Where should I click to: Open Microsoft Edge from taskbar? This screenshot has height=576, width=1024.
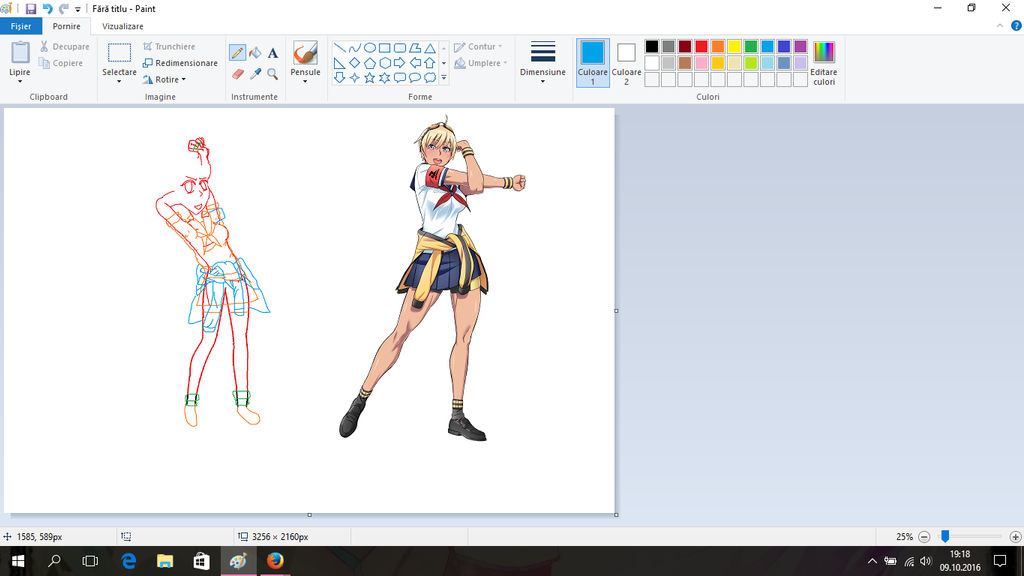click(129, 561)
